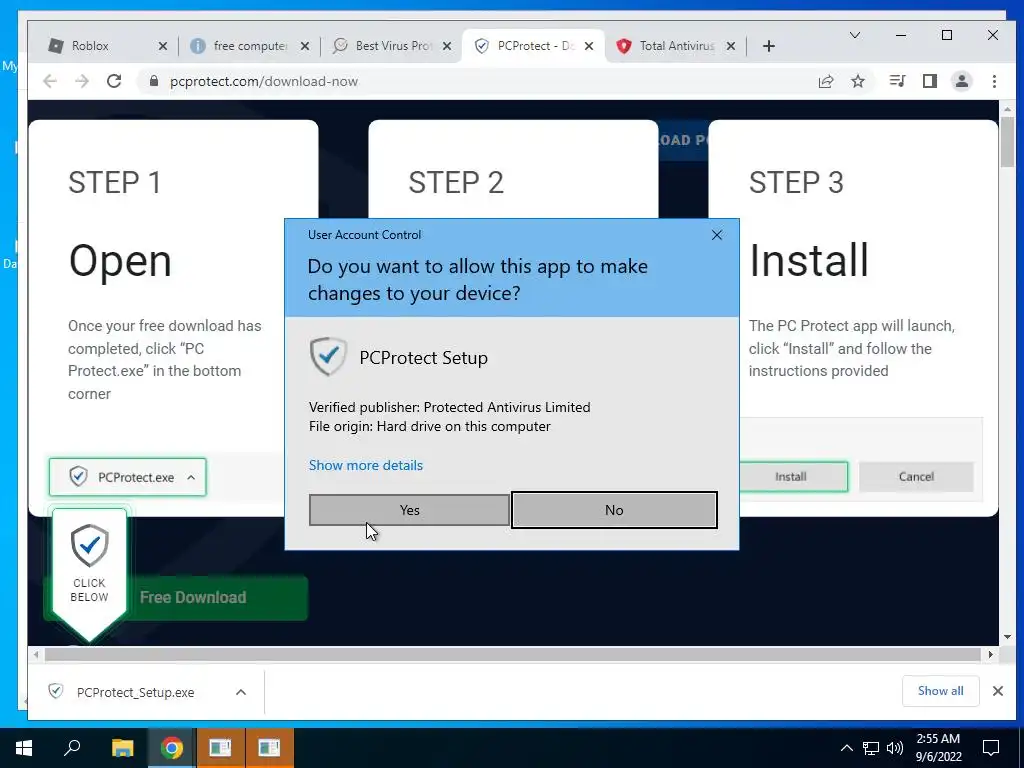Close the User Account Control dialog
This screenshot has width=1024, height=768.
click(716, 235)
